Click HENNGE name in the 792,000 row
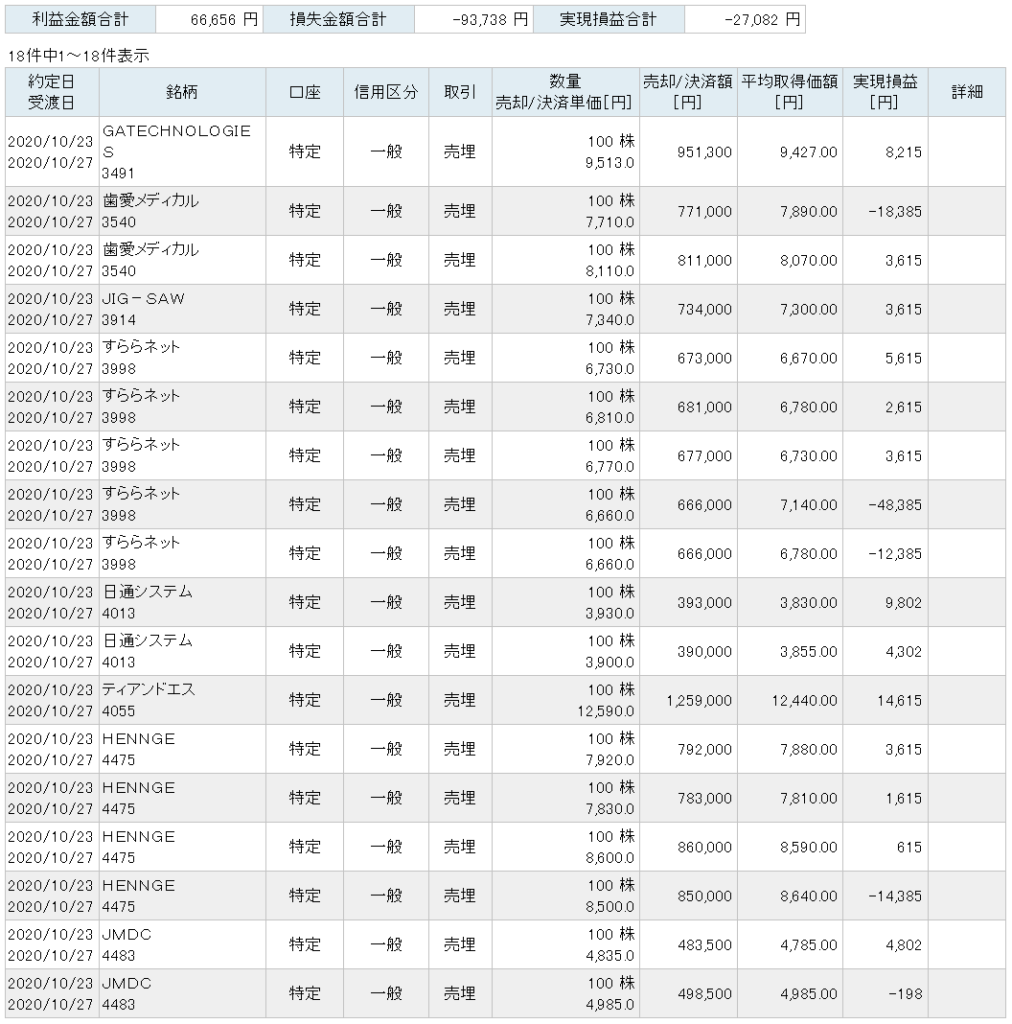This screenshot has height=1024, width=1012. (138, 739)
